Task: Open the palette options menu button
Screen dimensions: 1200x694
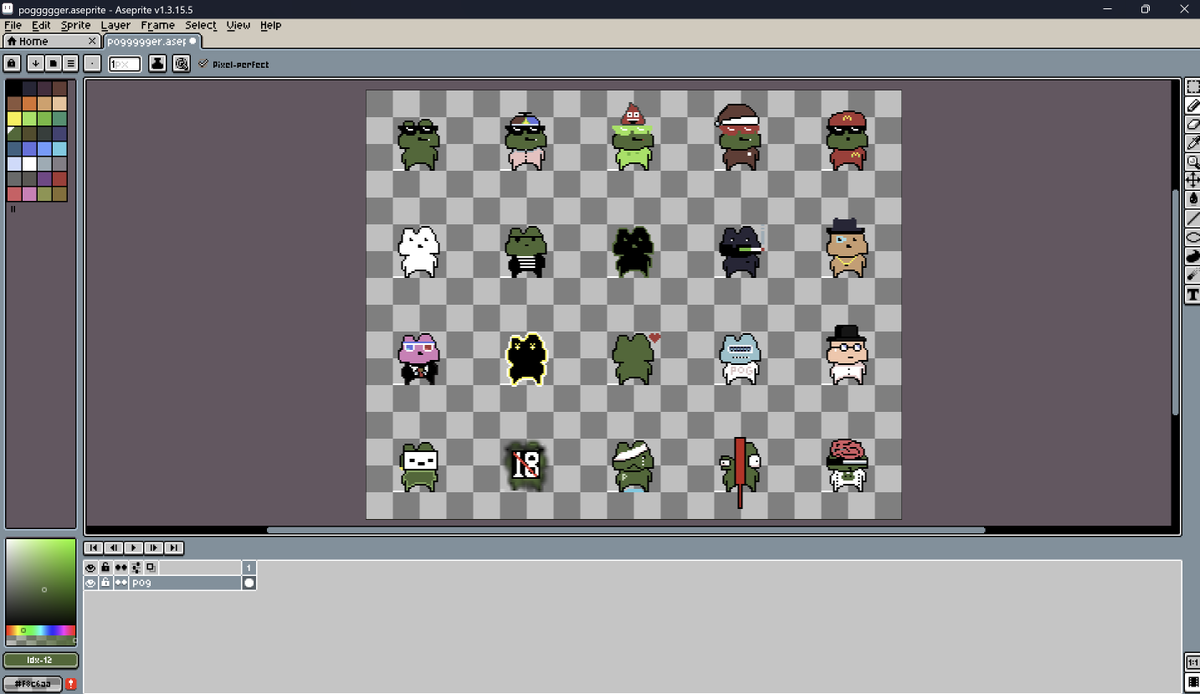Action: [71, 63]
